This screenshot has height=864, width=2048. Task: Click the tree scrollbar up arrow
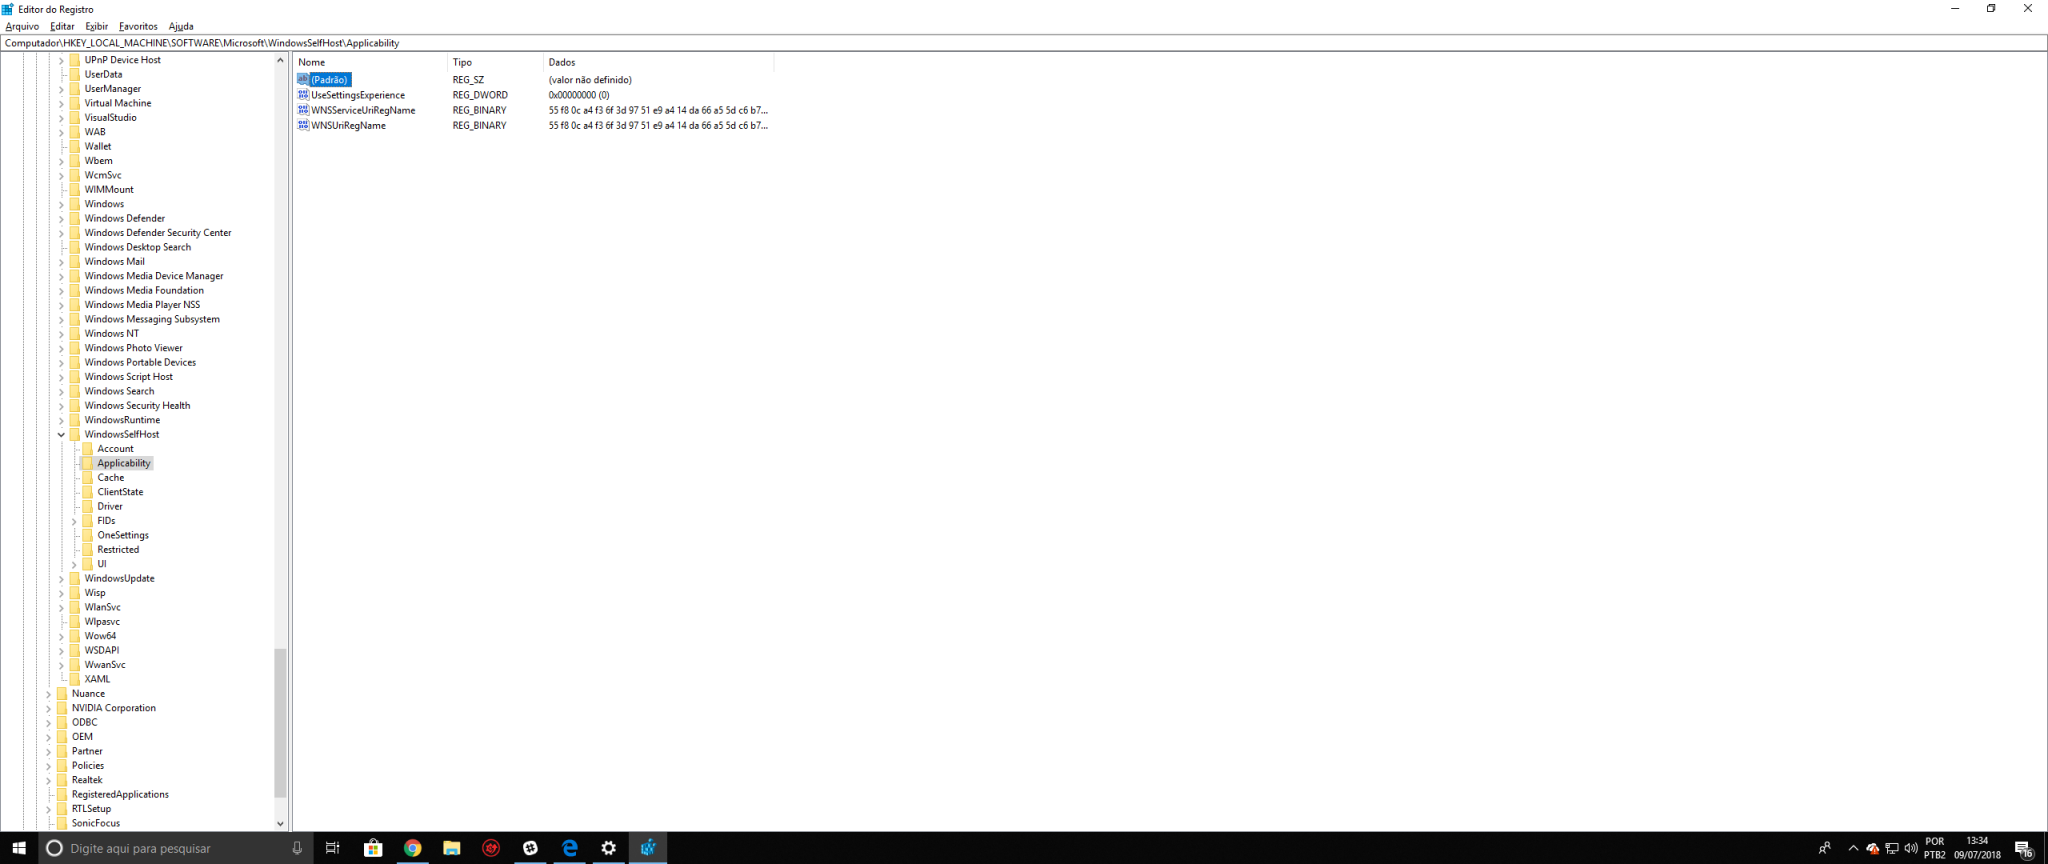point(280,60)
